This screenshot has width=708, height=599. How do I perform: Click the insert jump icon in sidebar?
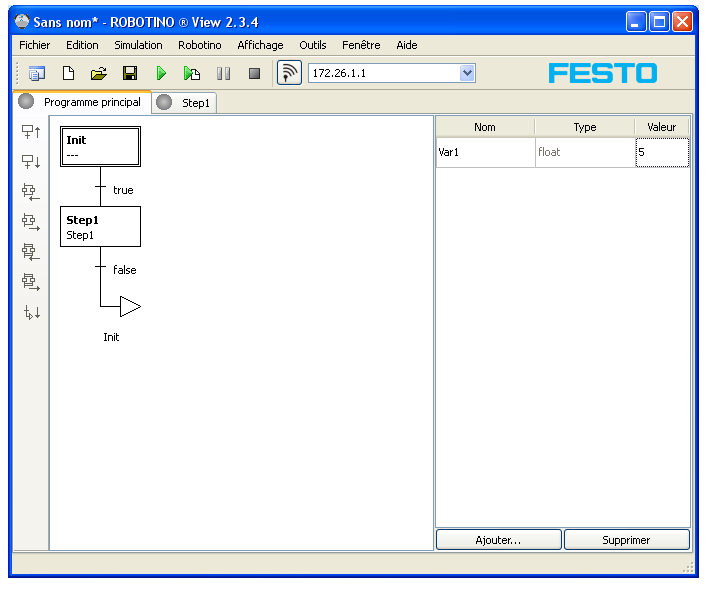(32, 312)
